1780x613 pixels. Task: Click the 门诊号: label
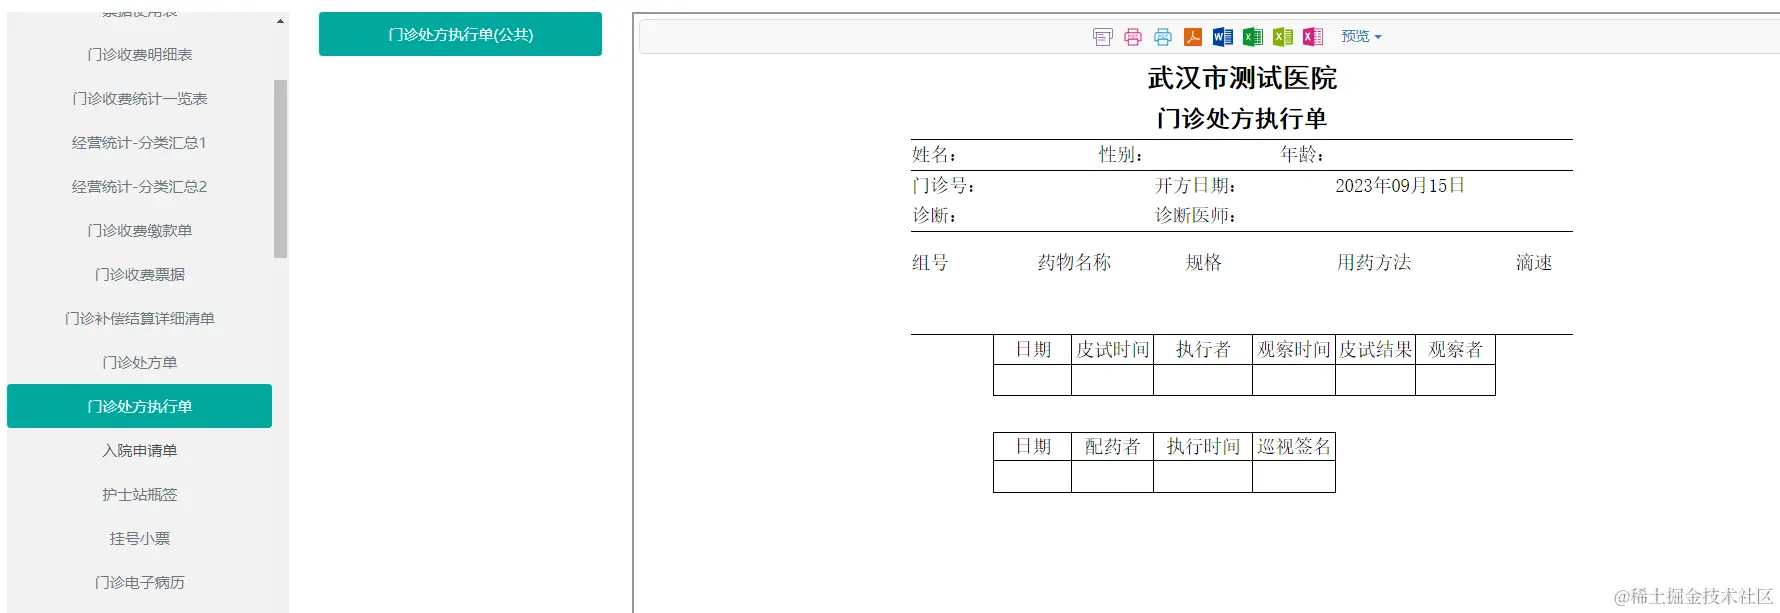(x=943, y=186)
